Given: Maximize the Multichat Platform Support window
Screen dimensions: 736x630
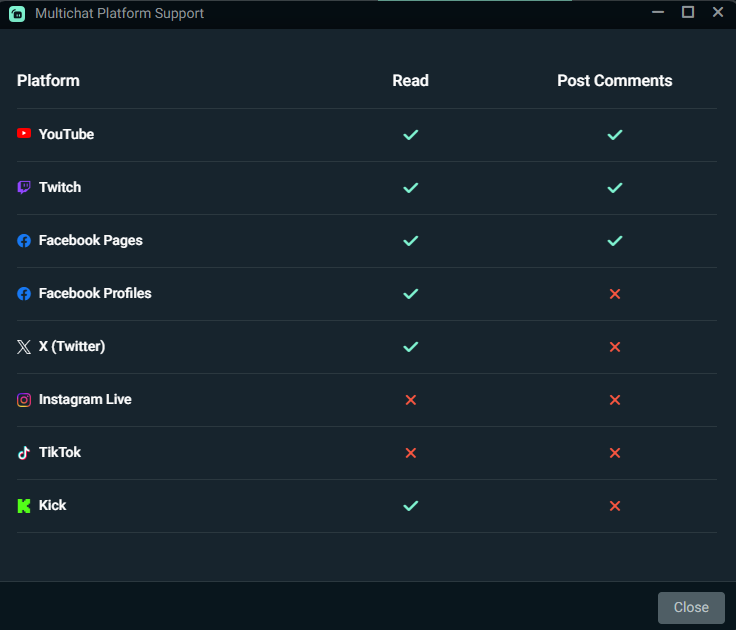Looking at the screenshot, I should click(x=688, y=12).
